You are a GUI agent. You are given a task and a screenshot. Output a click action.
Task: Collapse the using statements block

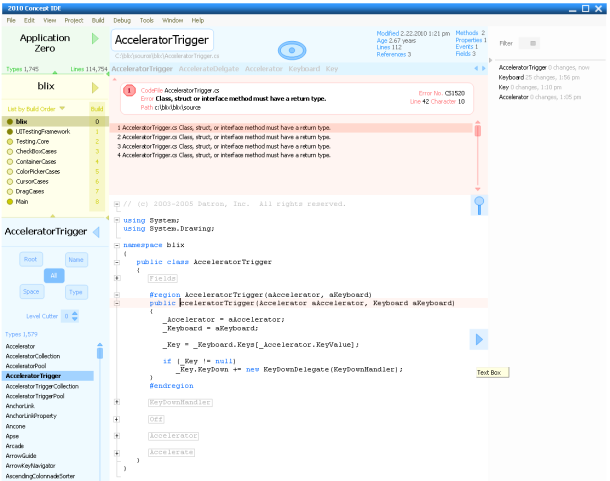coord(117,220)
